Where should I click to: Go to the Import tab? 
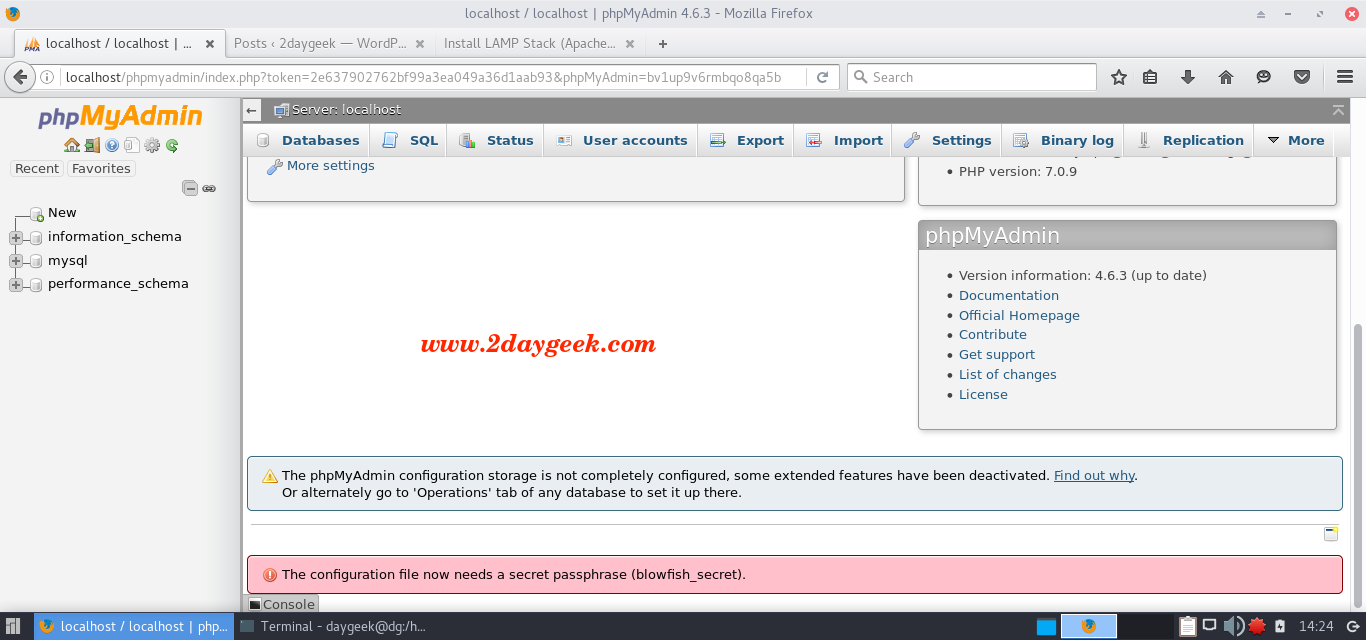pos(844,140)
